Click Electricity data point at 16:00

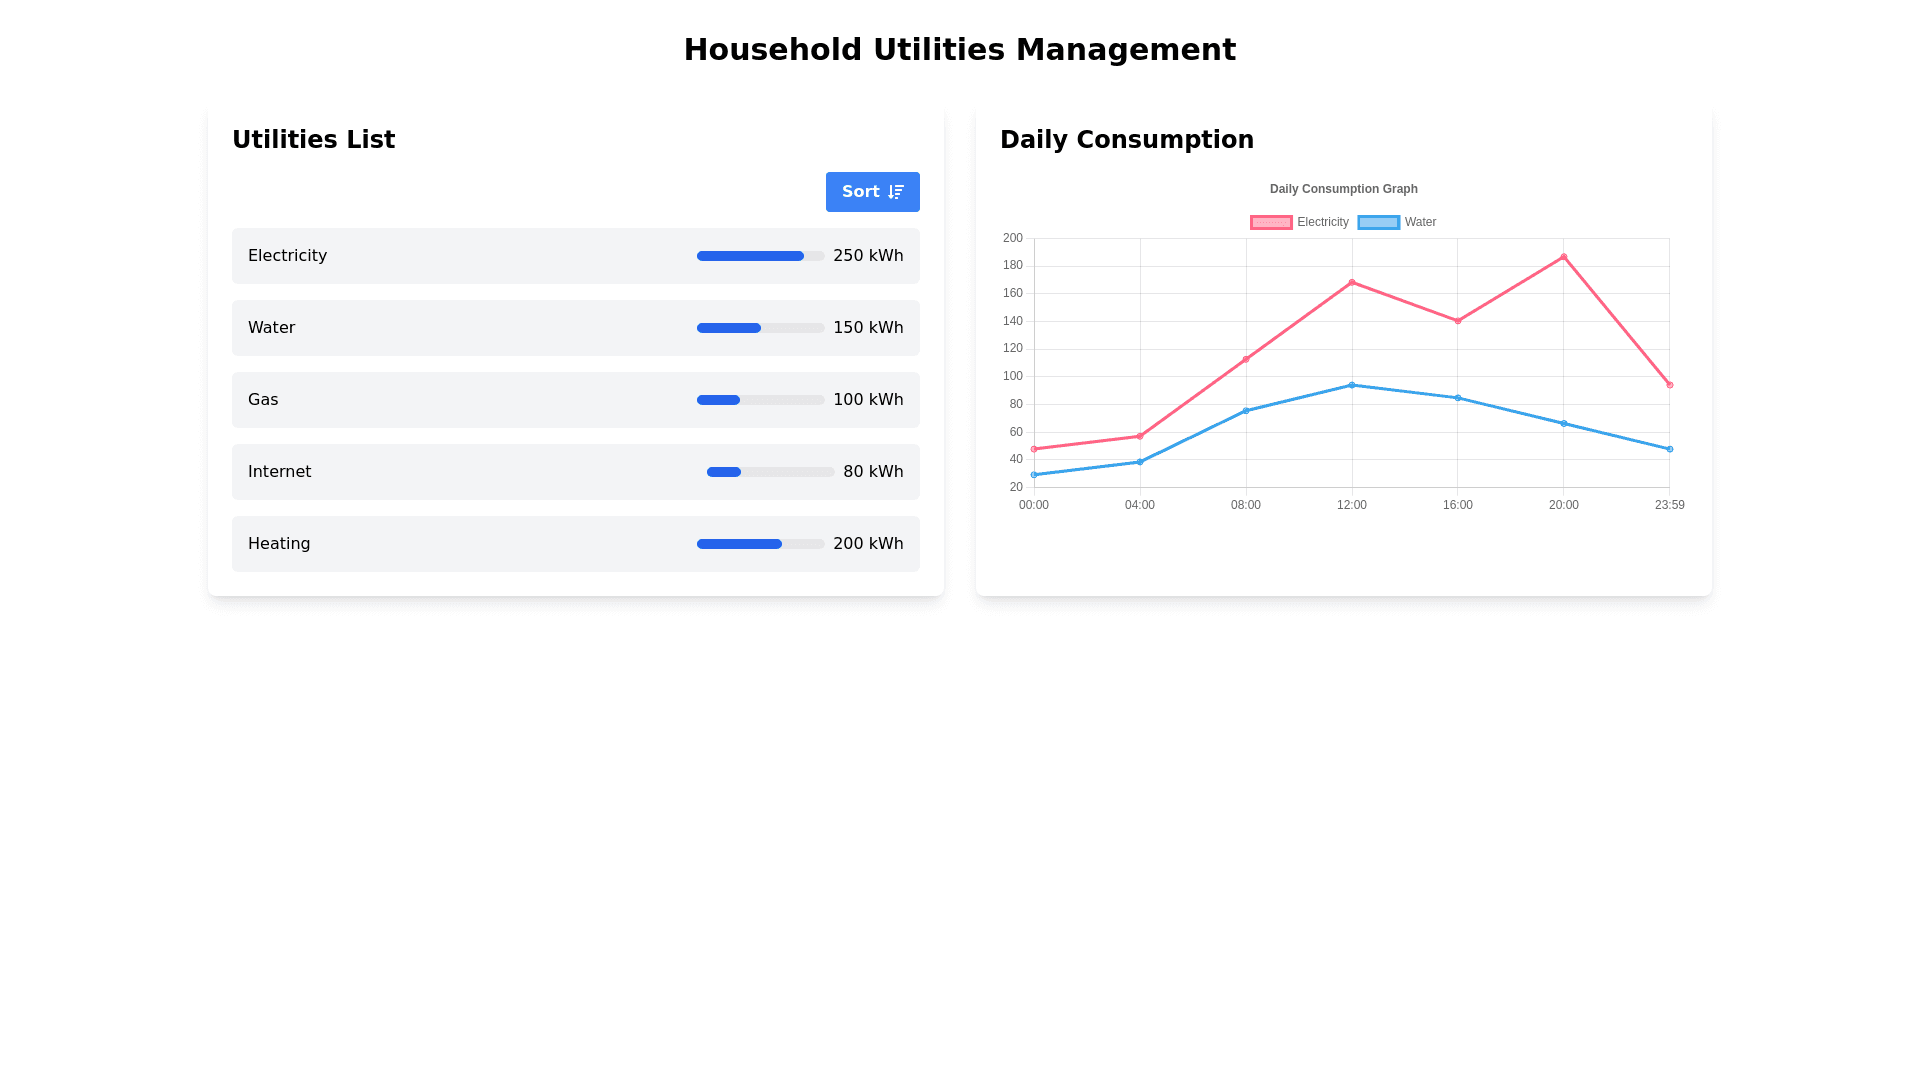[1458, 321]
